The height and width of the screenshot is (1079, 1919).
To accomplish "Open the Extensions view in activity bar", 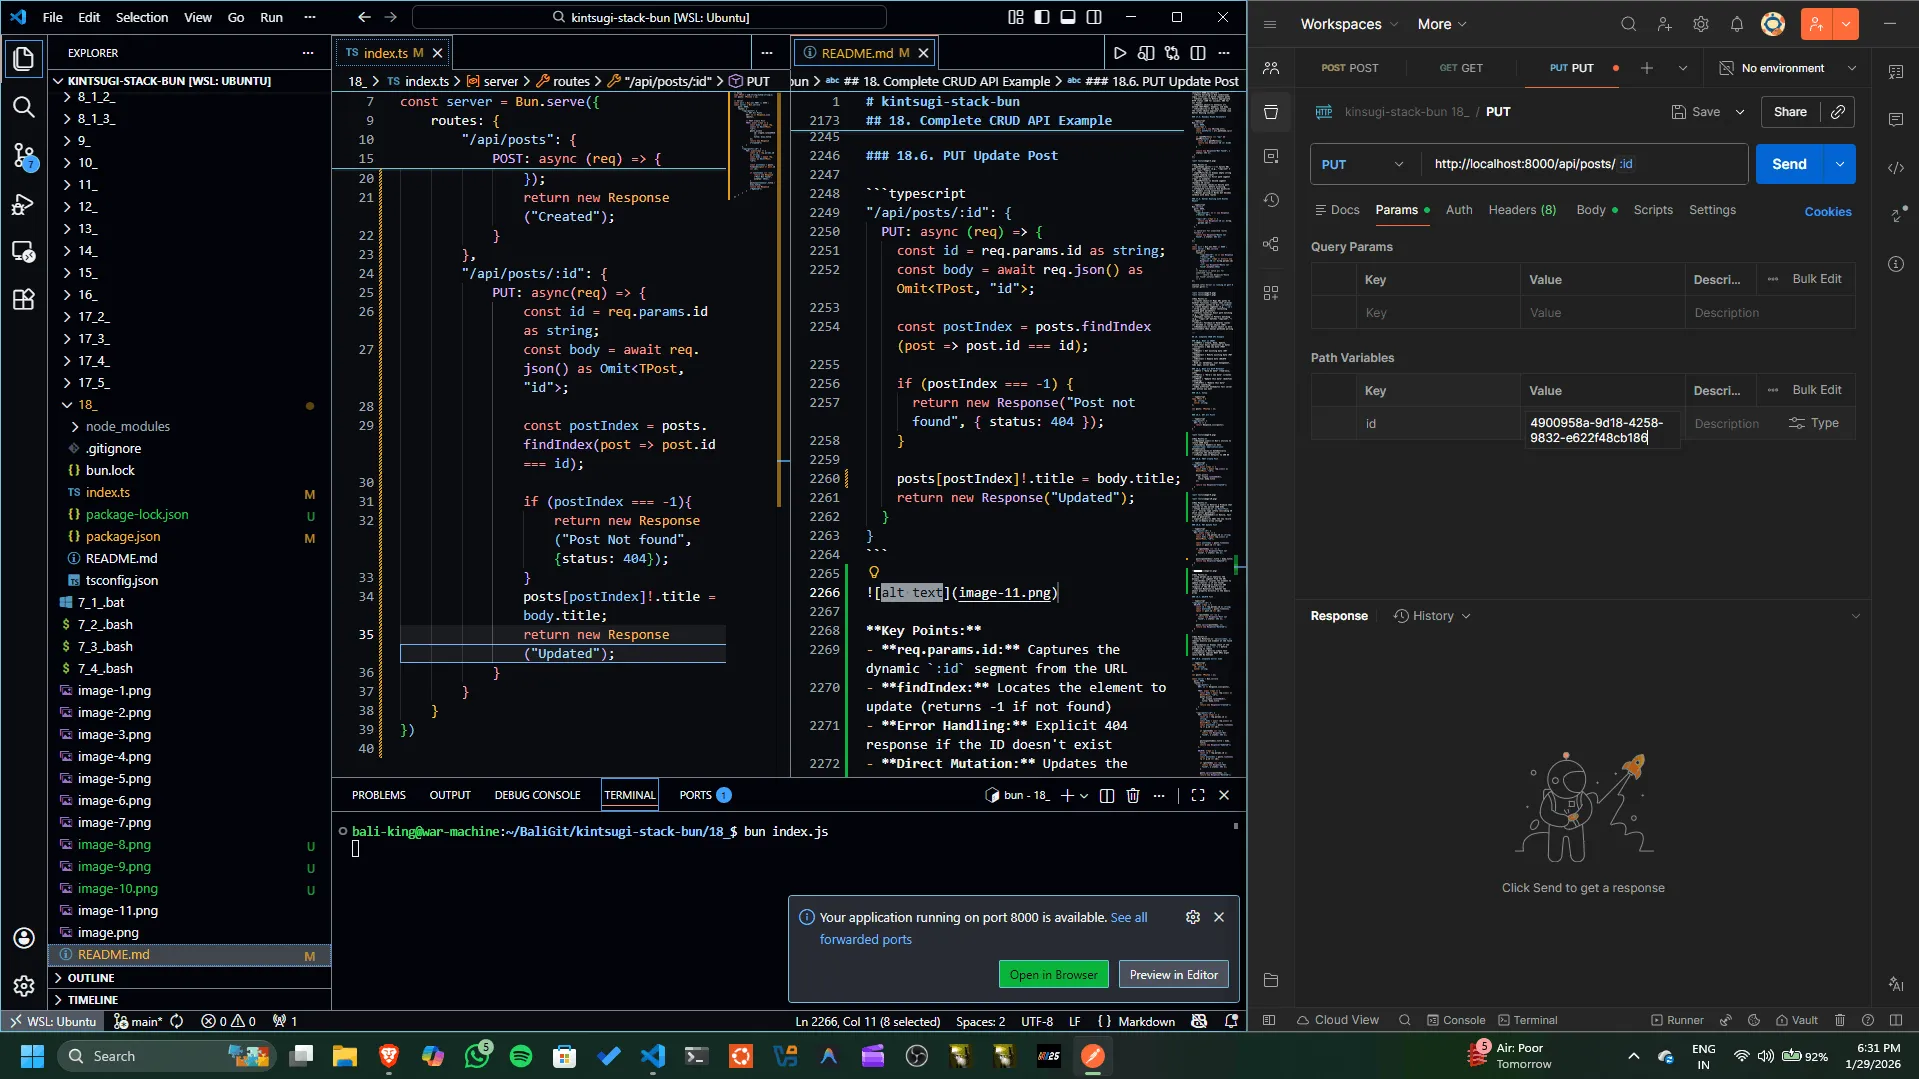I will 24,299.
